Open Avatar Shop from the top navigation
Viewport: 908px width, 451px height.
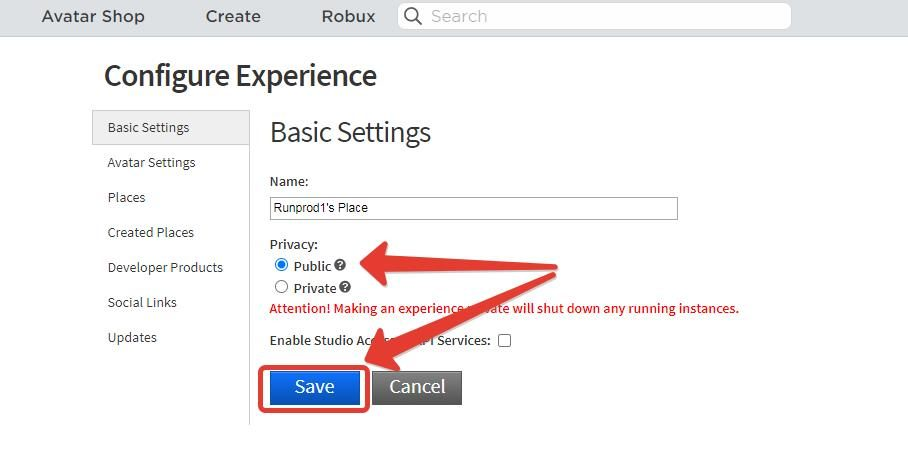point(93,17)
